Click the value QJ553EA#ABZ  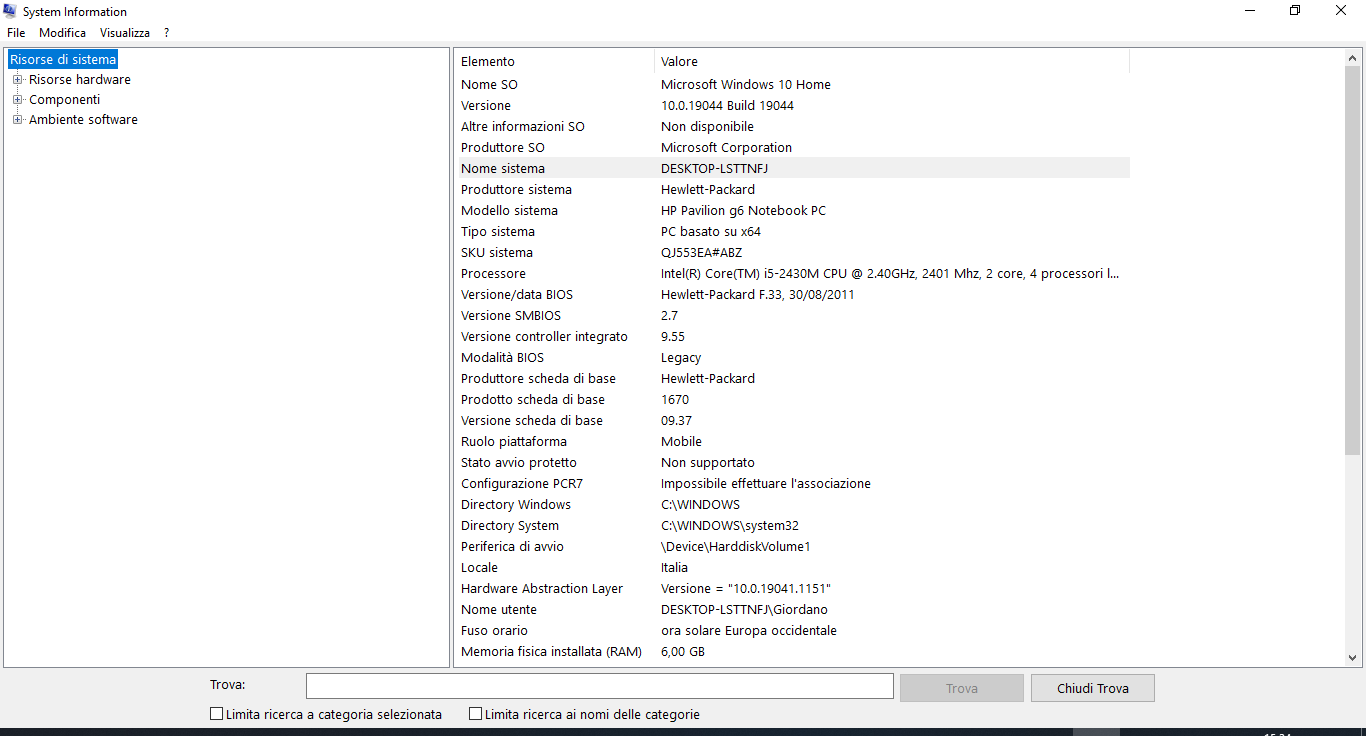coord(702,253)
